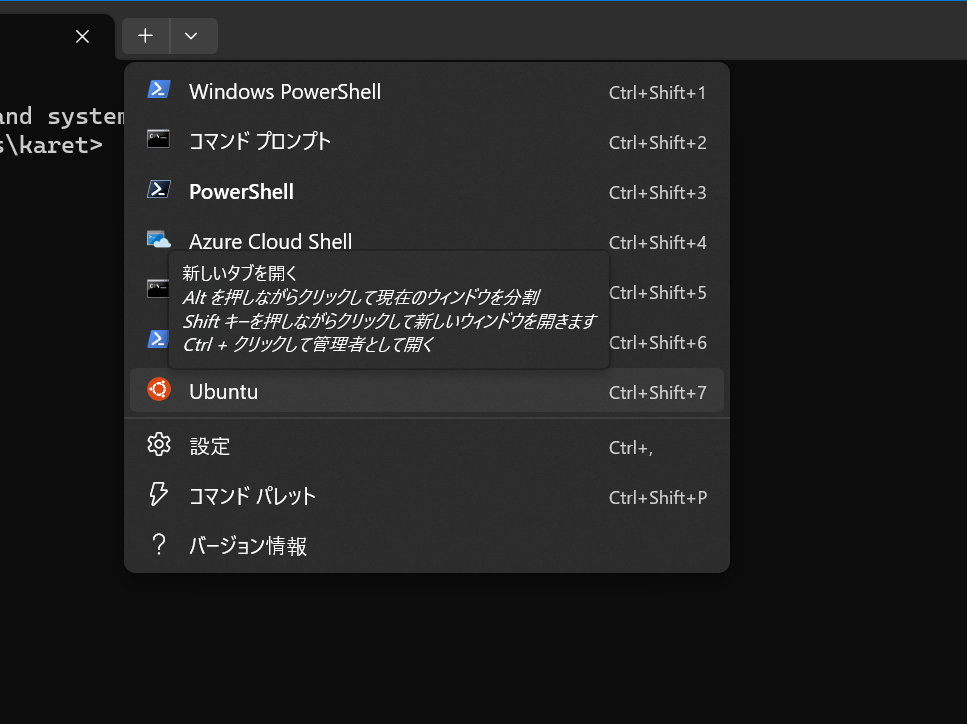The width and height of the screenshot is (967, 724).
Task: Click the Ctrl+Shift+2 shortcut label
Action: [x=657, y=142]
